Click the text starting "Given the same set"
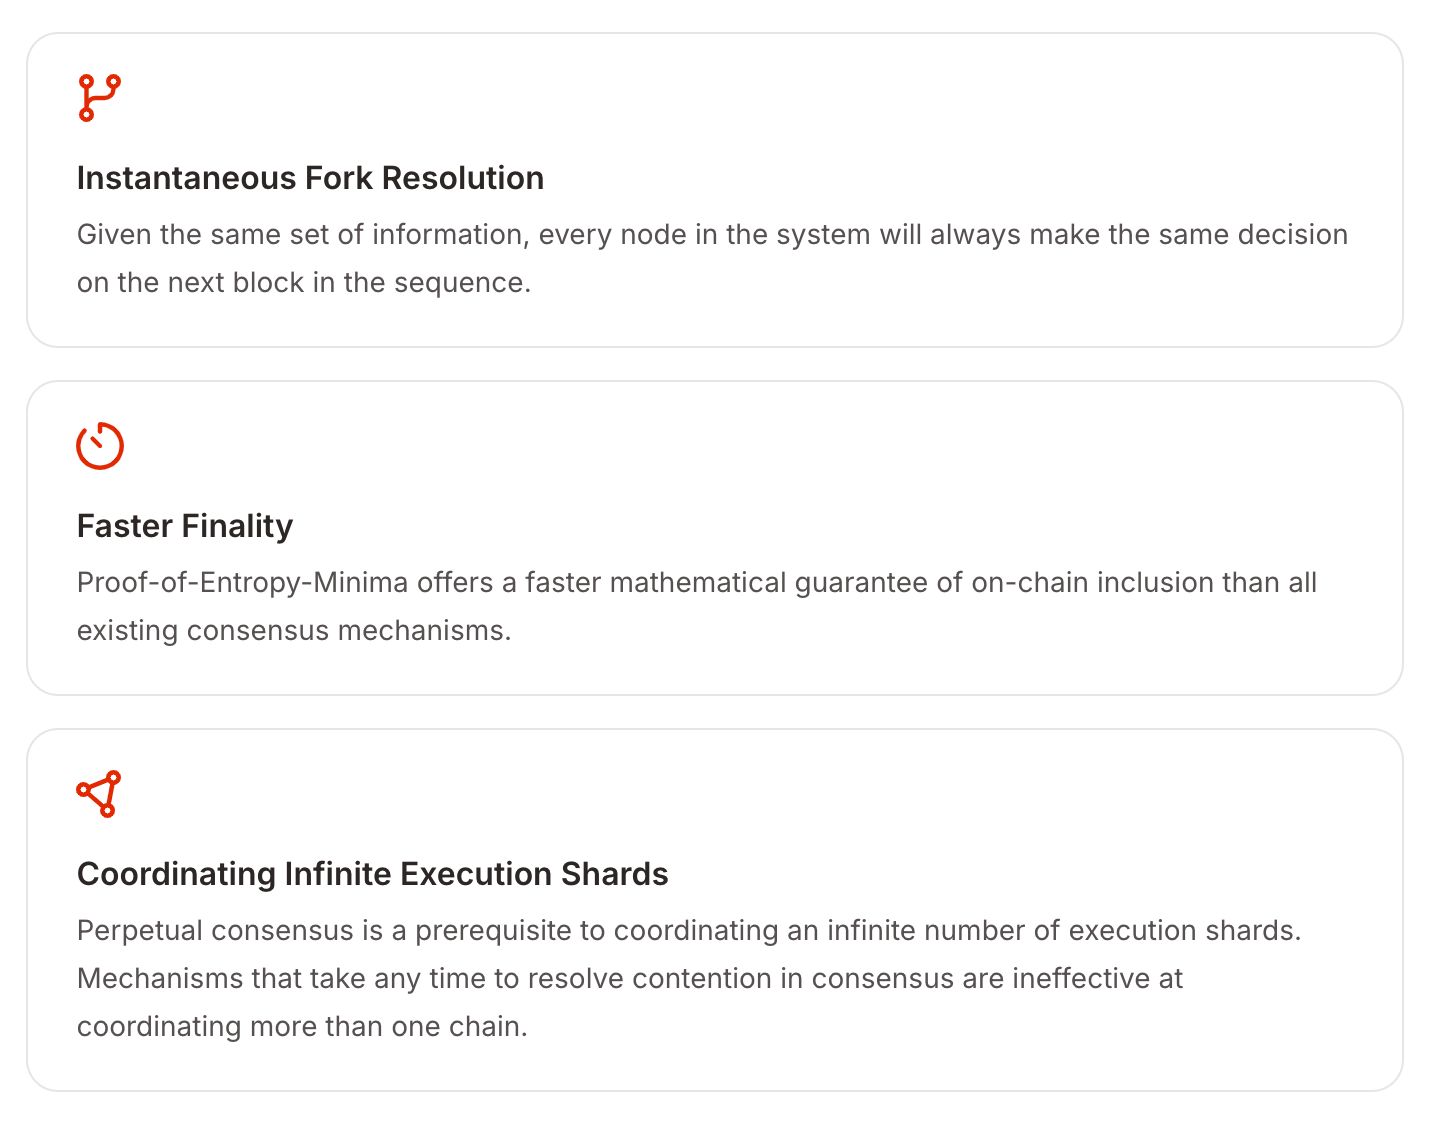This screenshot has width=1438, height=1126. click(x=712, y=234)
